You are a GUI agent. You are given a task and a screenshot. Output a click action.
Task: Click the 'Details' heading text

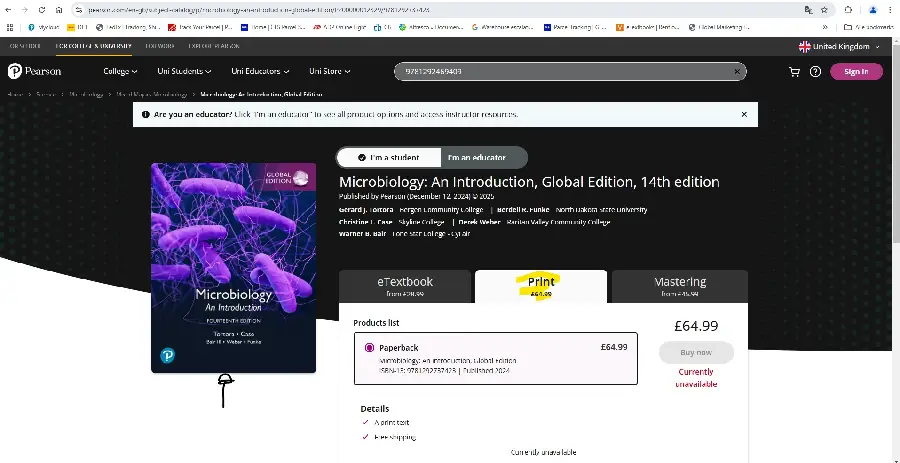(x=375, y=408)
